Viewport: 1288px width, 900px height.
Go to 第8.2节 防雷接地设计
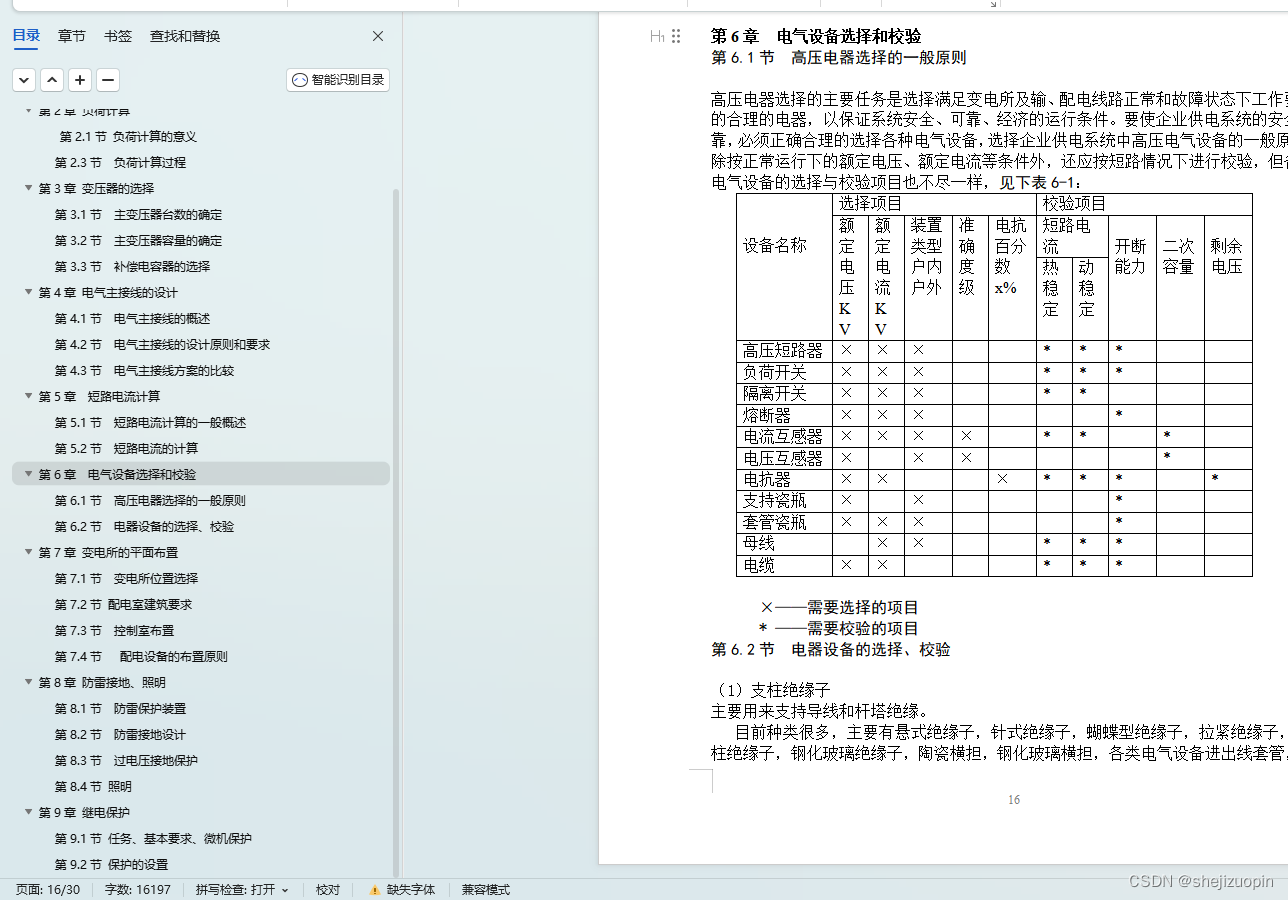[120, 734]
